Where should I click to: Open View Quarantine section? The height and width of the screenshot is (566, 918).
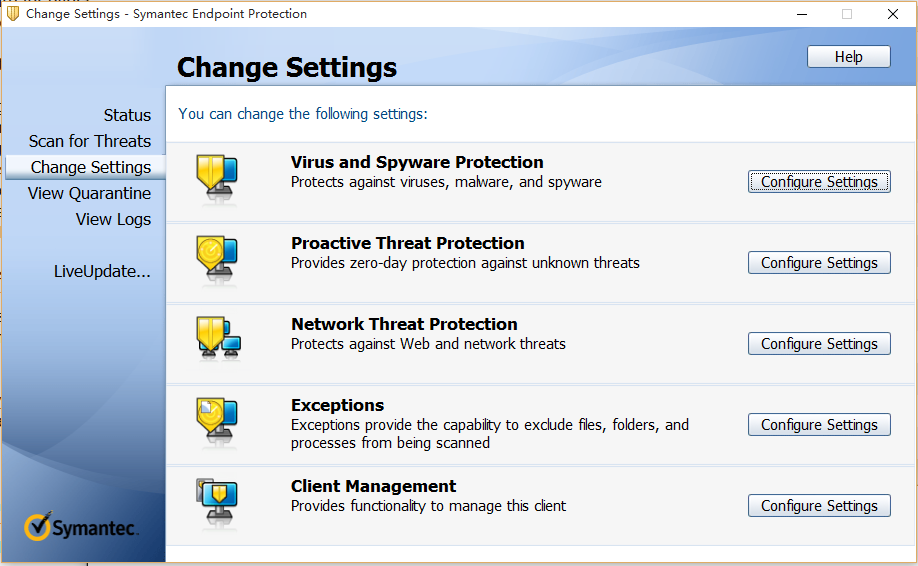coord(89,193)
